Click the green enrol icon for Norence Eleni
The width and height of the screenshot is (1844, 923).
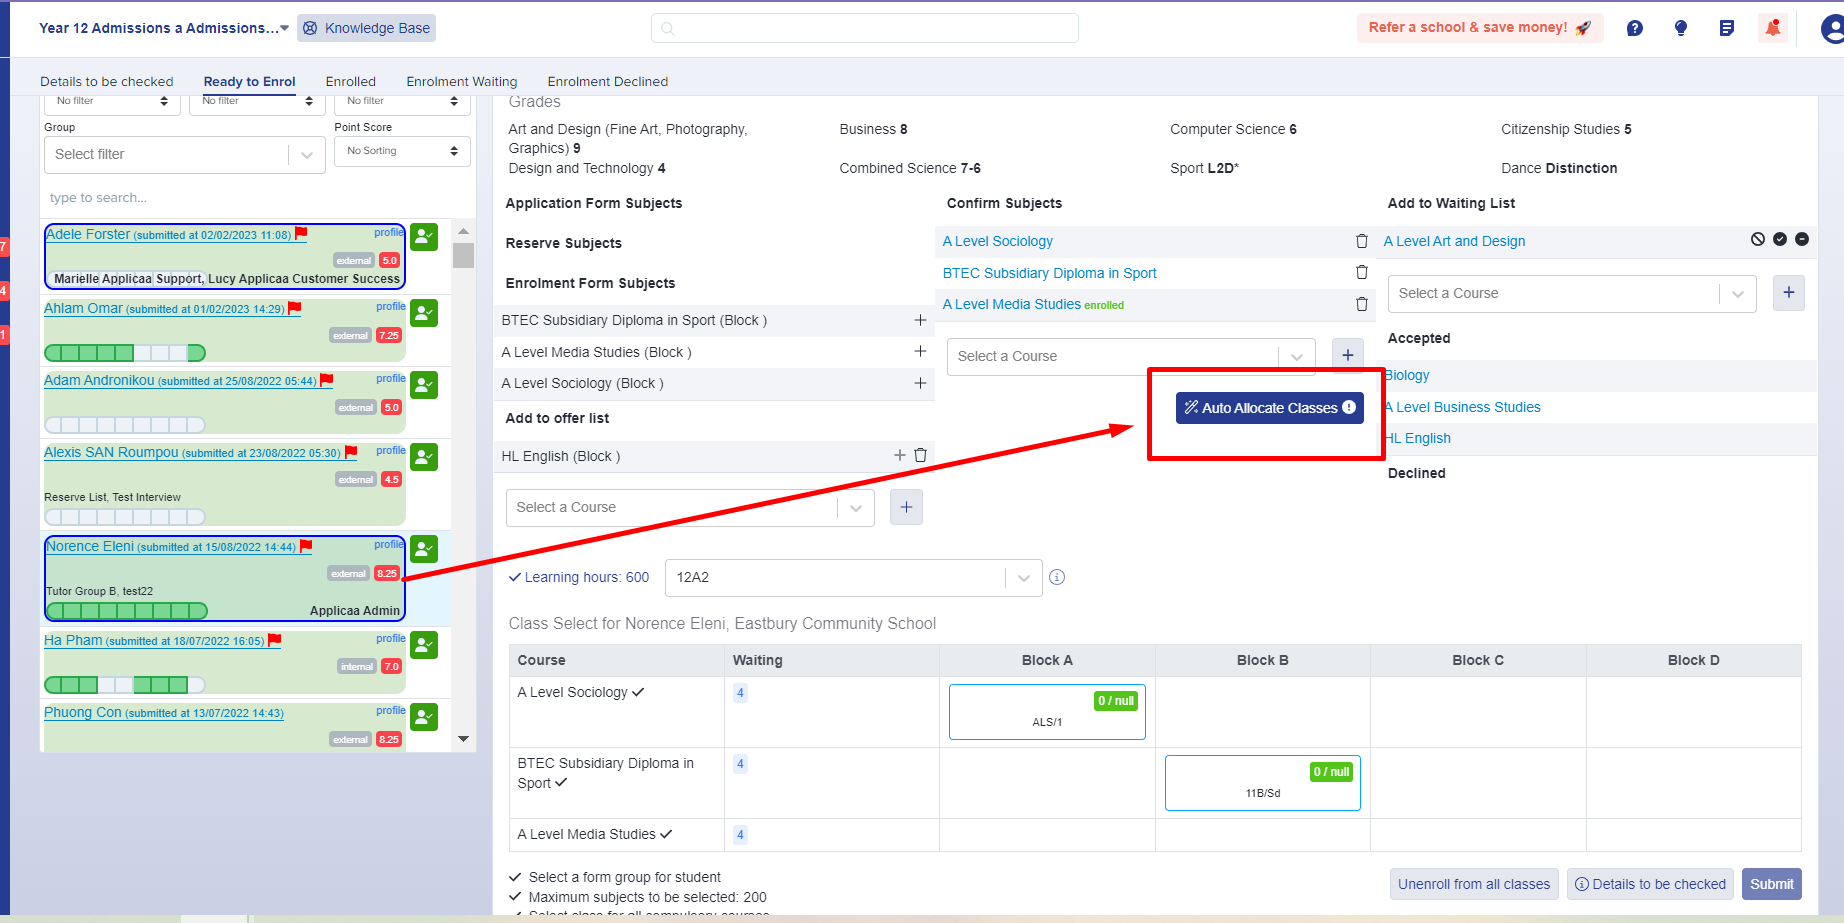[424, 549]
